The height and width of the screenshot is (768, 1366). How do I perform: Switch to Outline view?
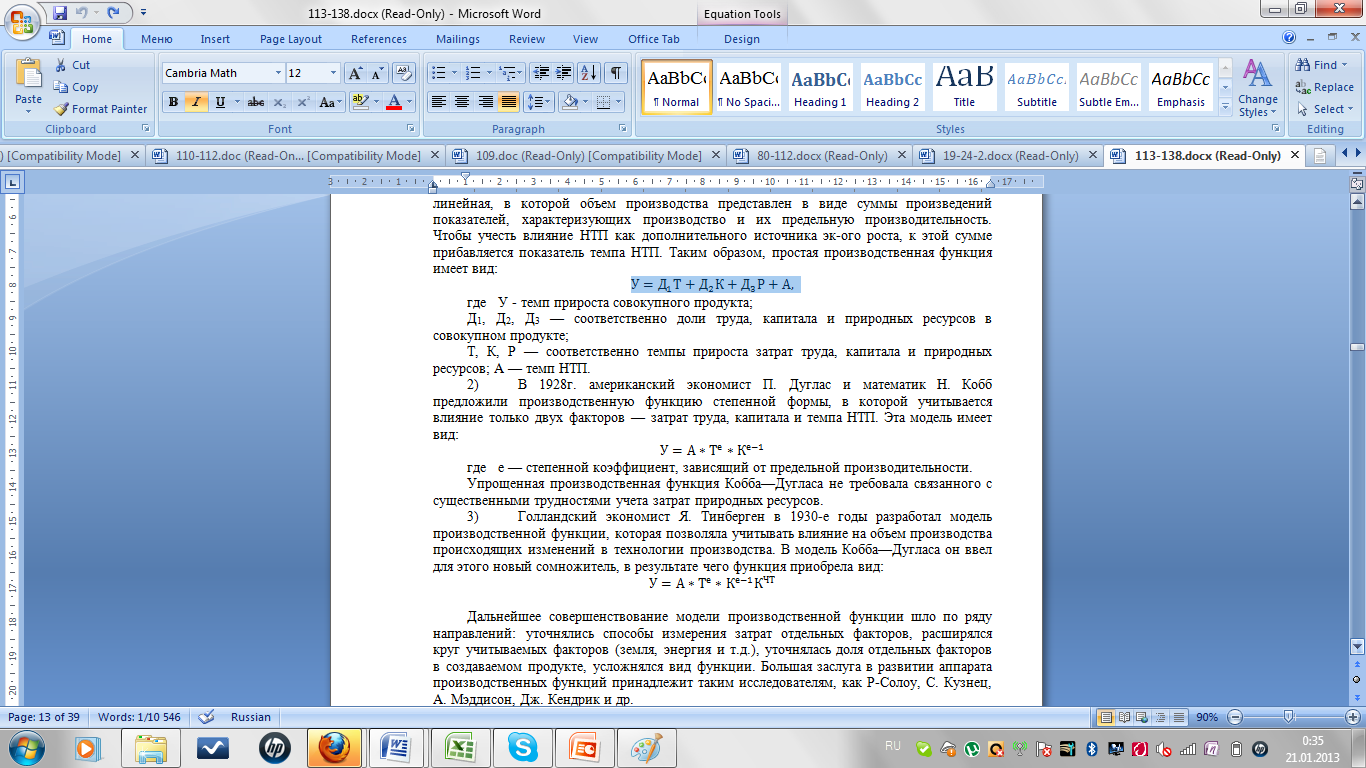coord(1158,717)
